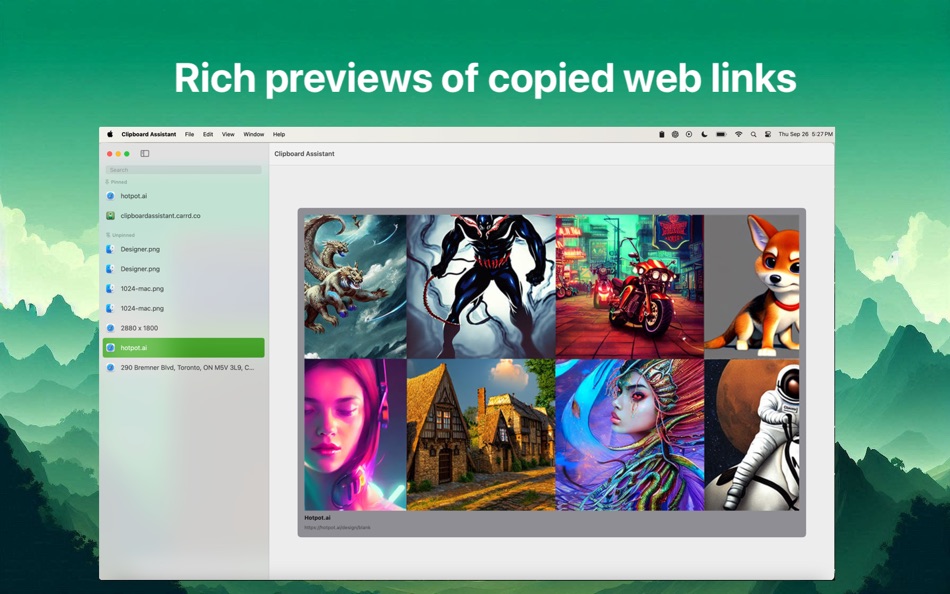Click the Unpinned section header
This screenshot has height=594, width=950.
point(120,235)
